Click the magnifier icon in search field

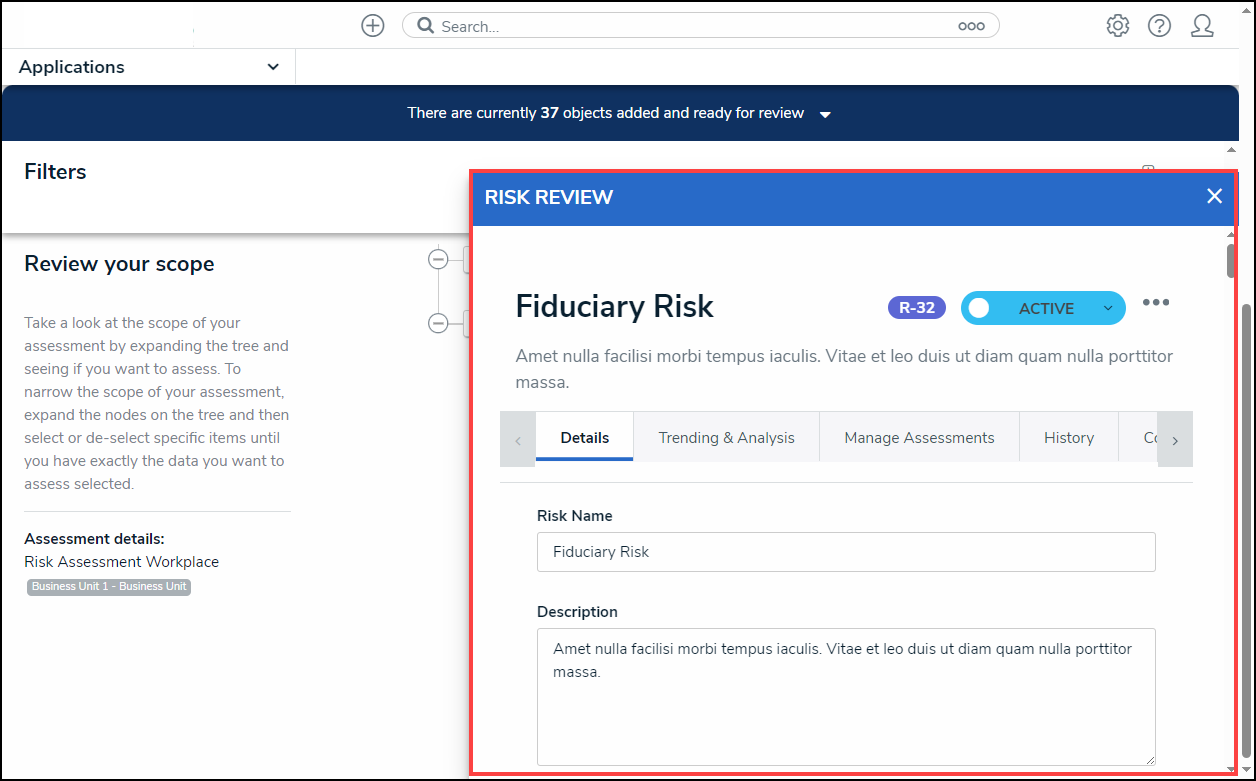click(x=425, y=26)
